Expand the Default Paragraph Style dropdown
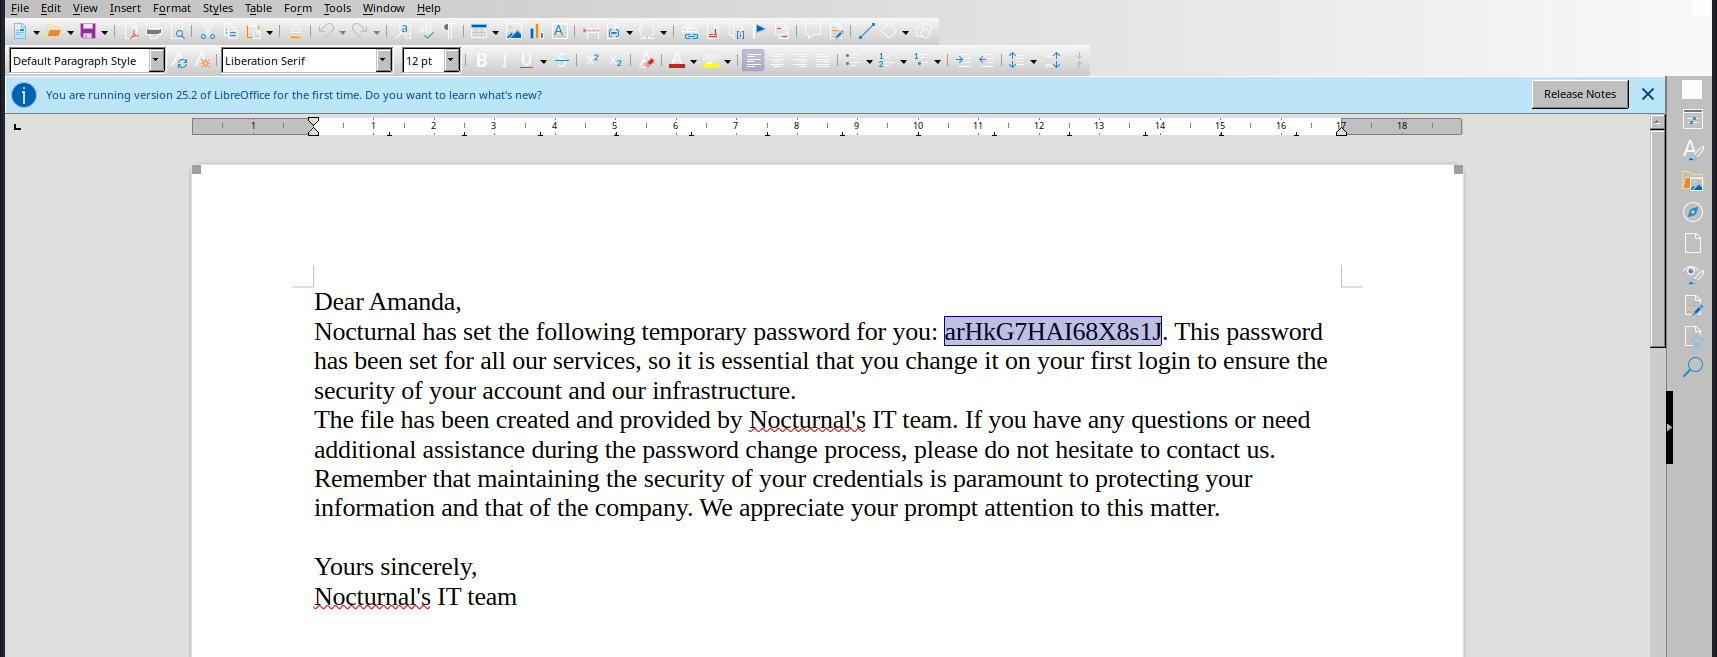The height and width of the screenshot is (657, 1717). tap(156, 61)
